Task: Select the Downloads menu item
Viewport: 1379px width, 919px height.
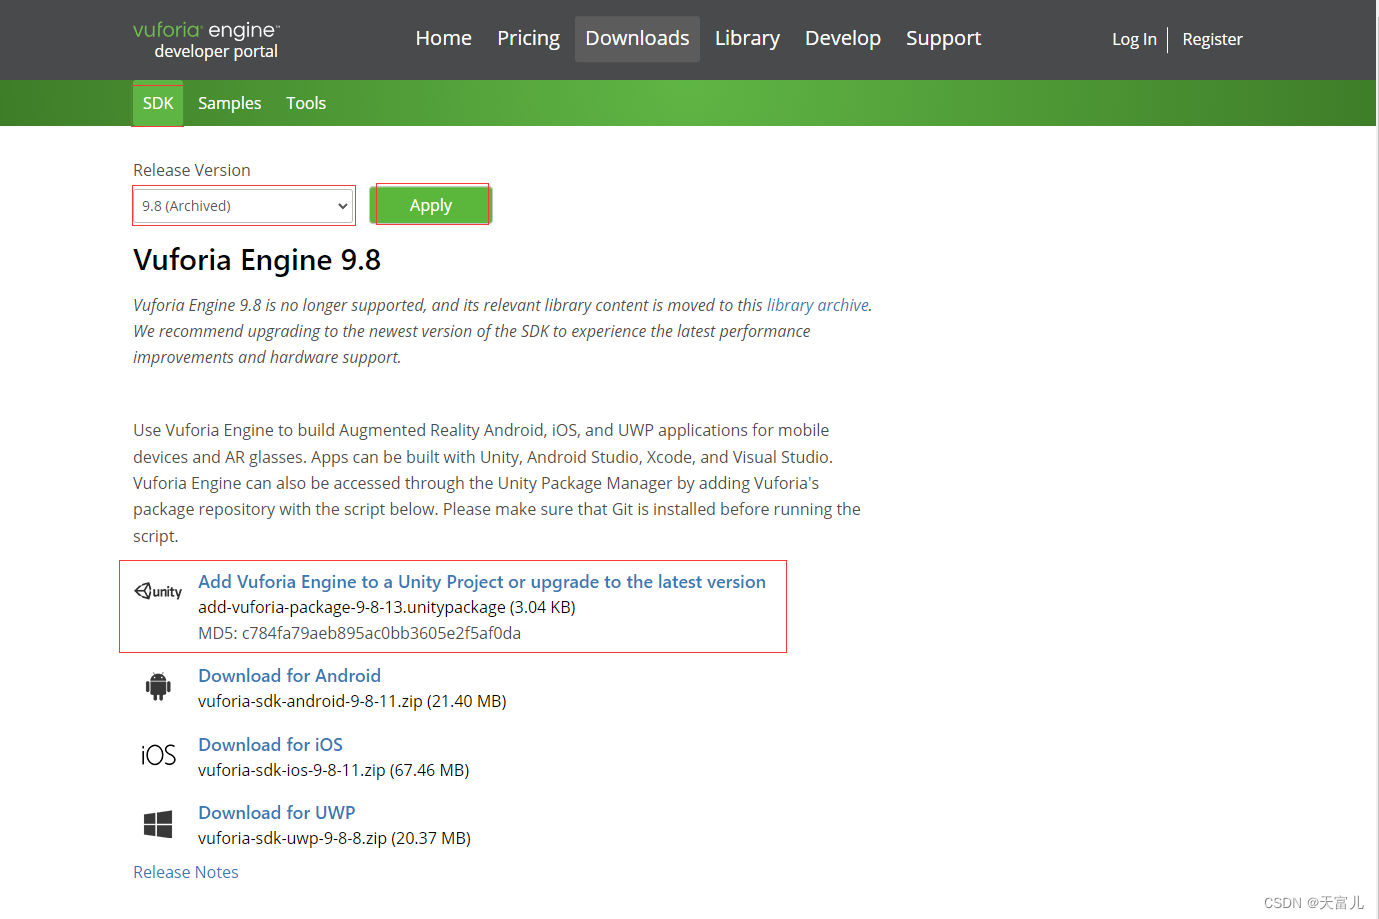Action: (637, 38)
